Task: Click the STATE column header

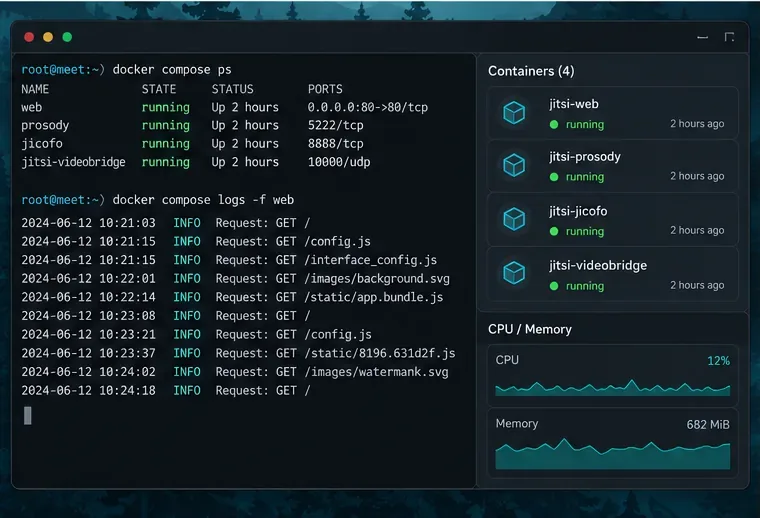Action: [x=159, y=89]
